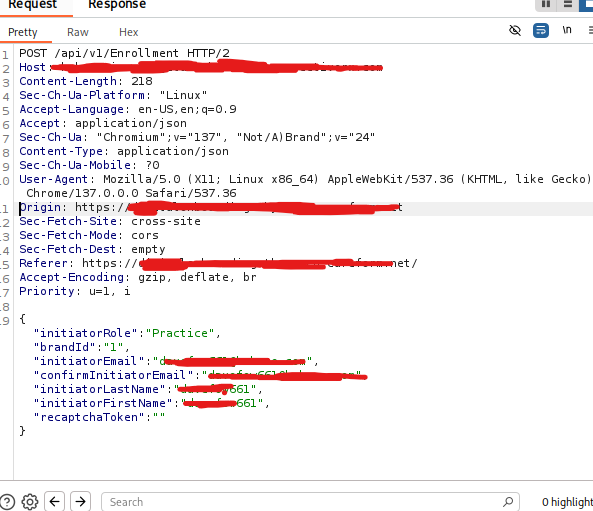
Task: Click the Sec-Ch-Ua-Mobile: ?0 header
Action: coord(89,165)
